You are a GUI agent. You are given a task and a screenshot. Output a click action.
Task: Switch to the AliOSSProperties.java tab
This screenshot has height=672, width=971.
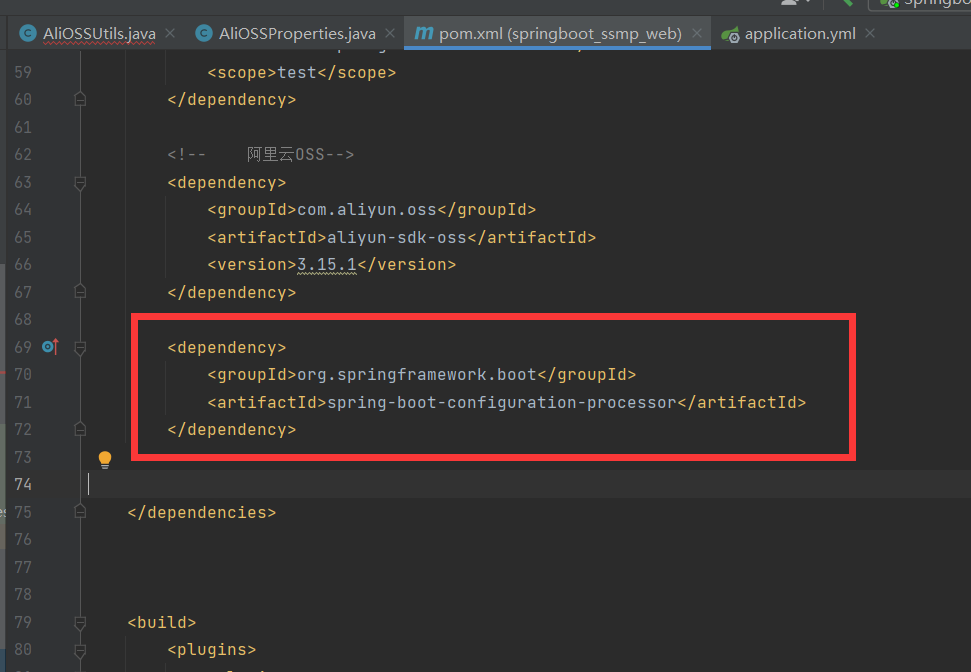297,33
